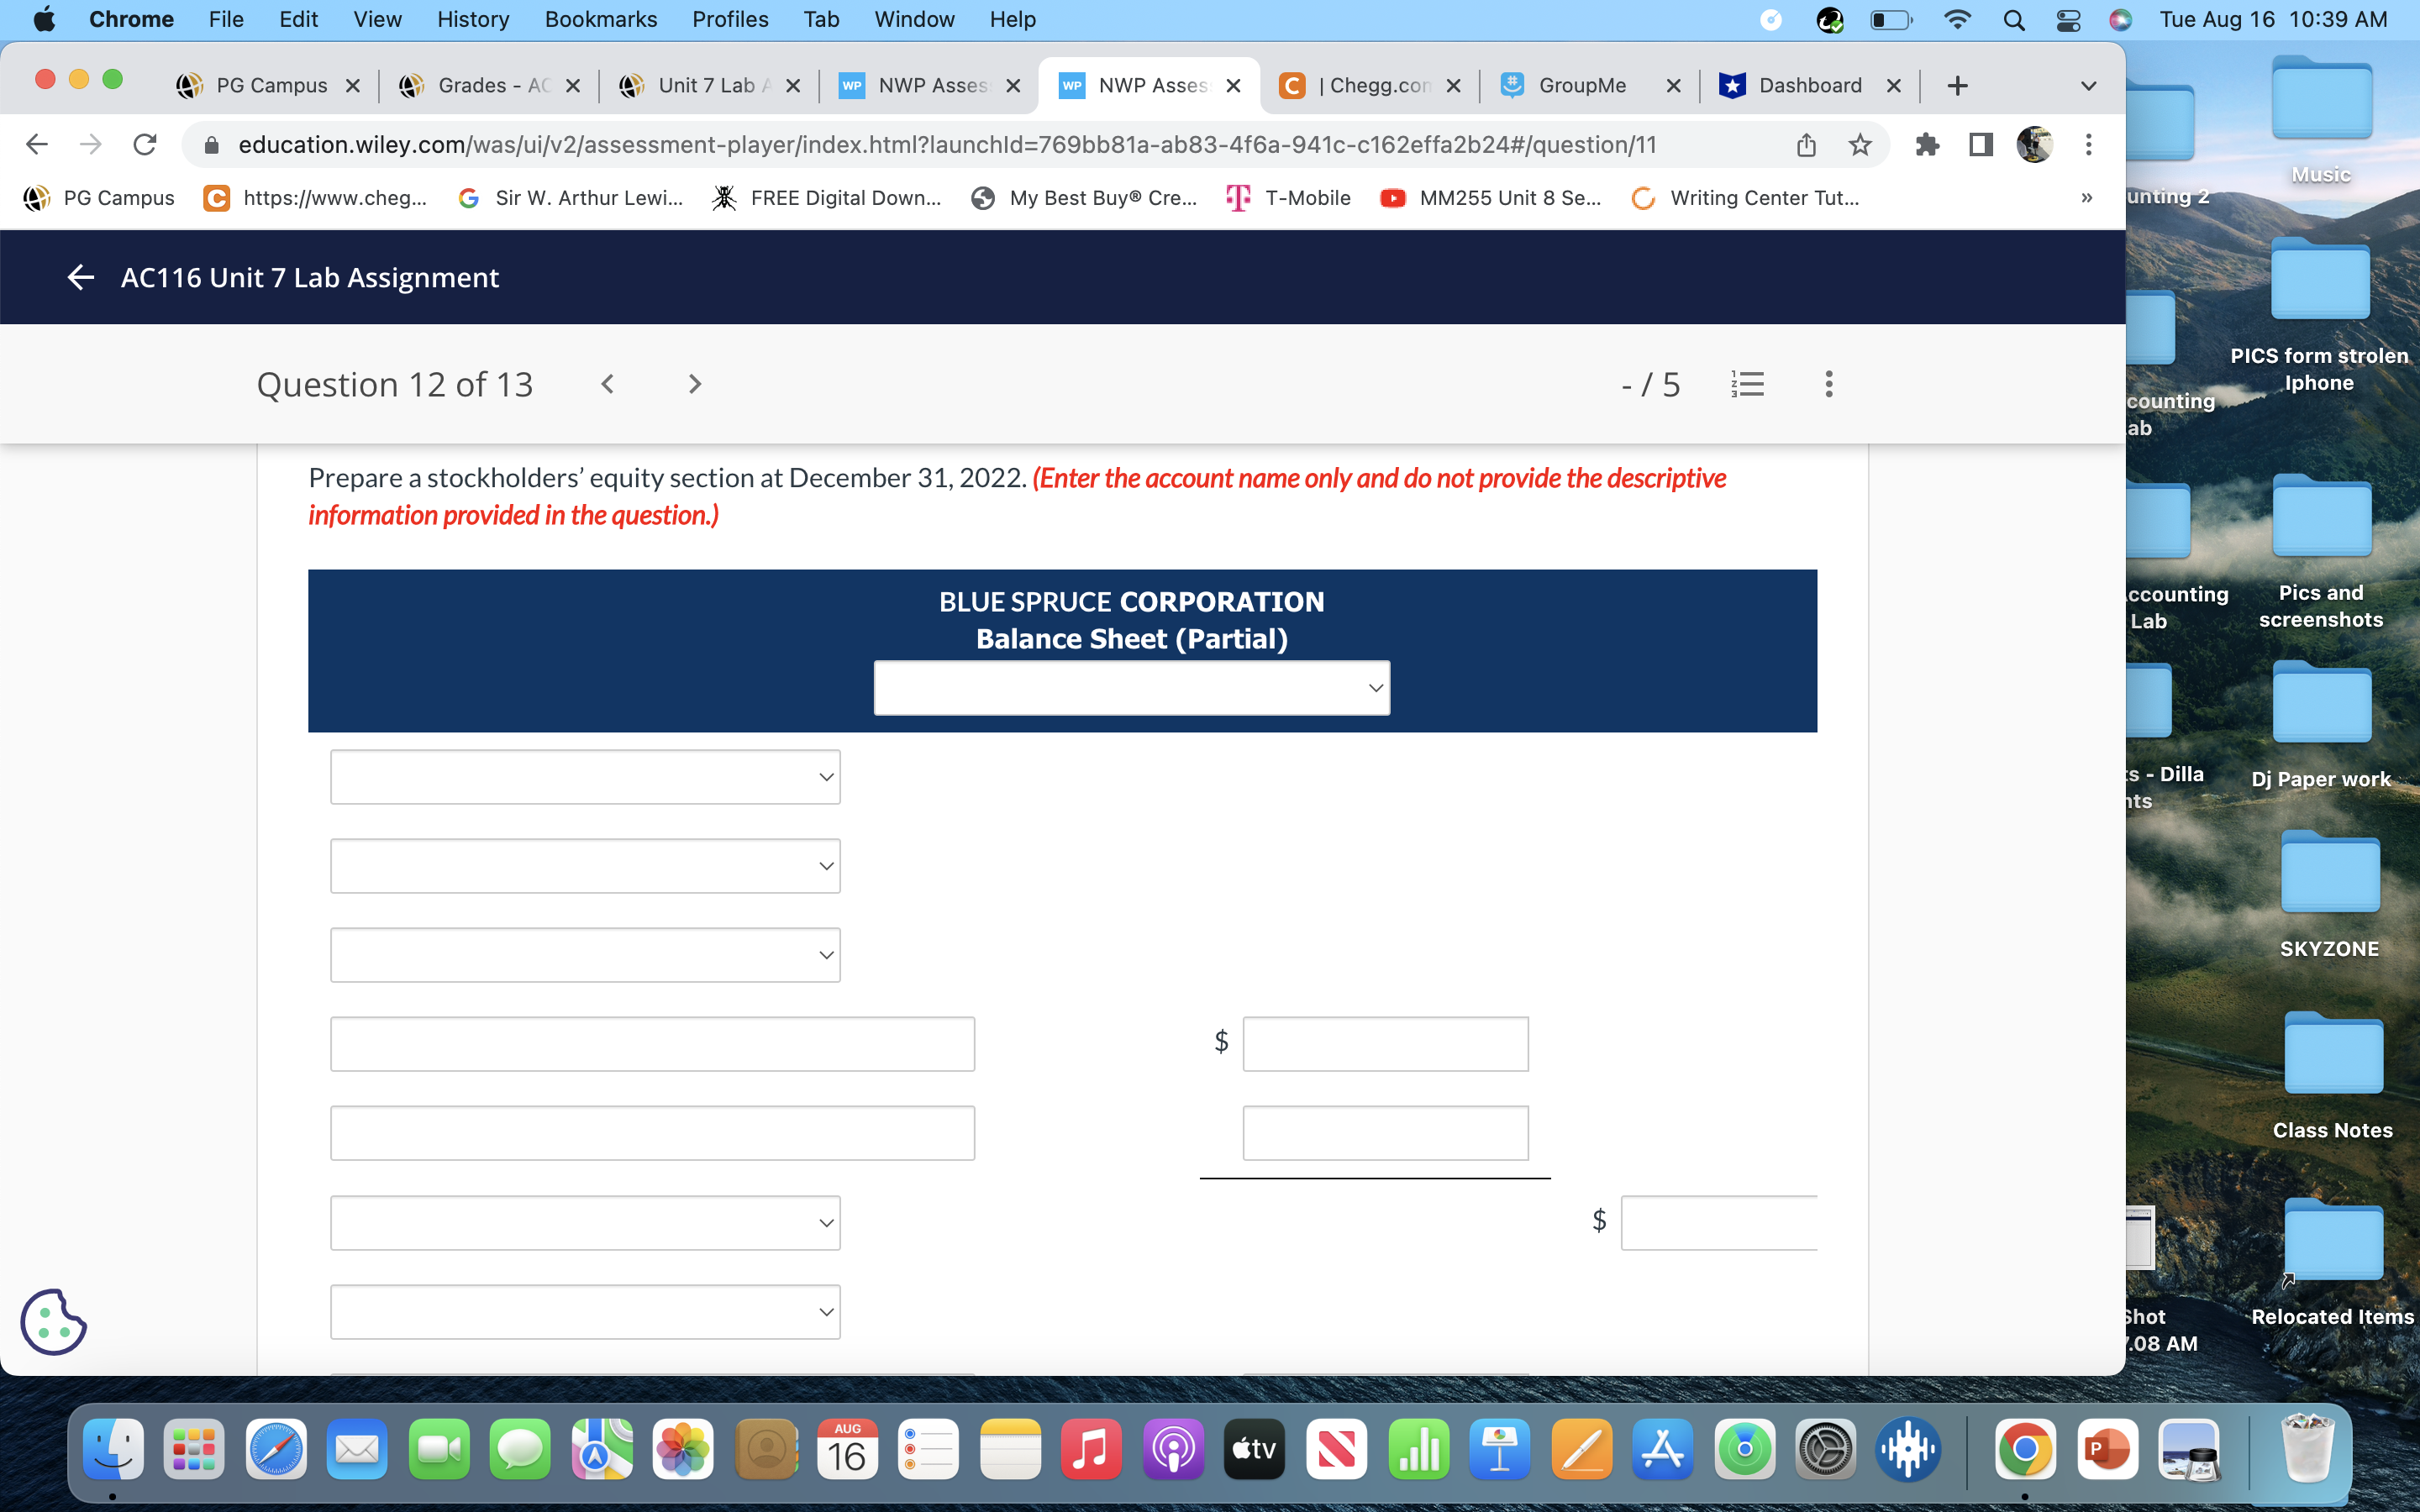Reload the current page
The width and height of the screenshot is (2420, 1512).
point(144,144)
